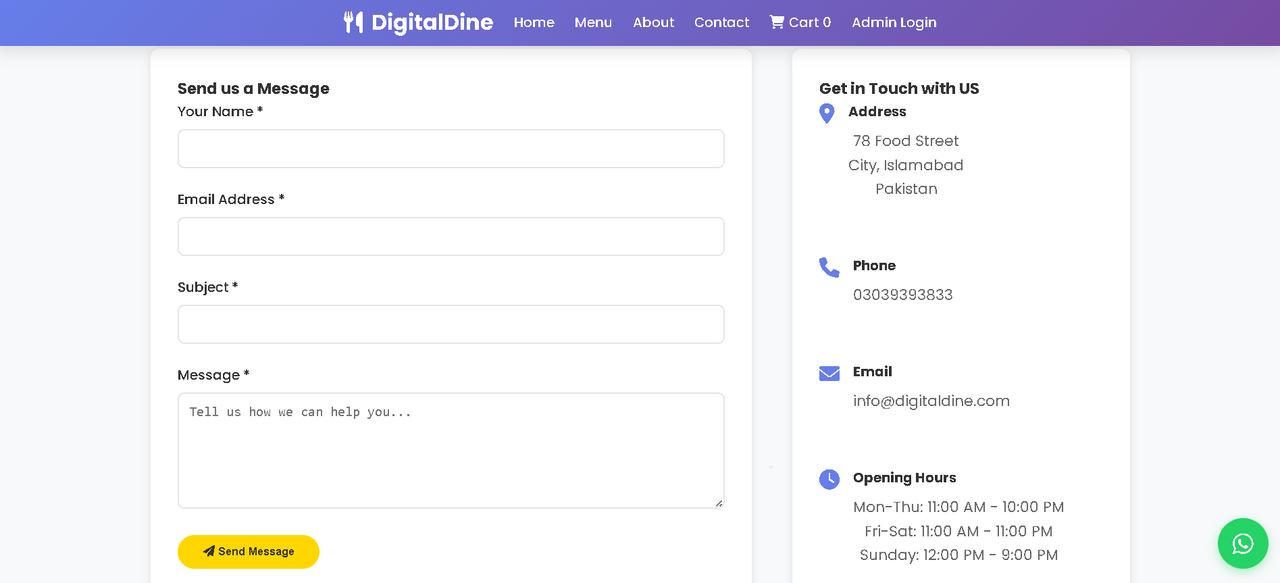This screenshot has height=583, width=1280.
Task: Open Admin Login page
Action: click(x=894, y=22)
